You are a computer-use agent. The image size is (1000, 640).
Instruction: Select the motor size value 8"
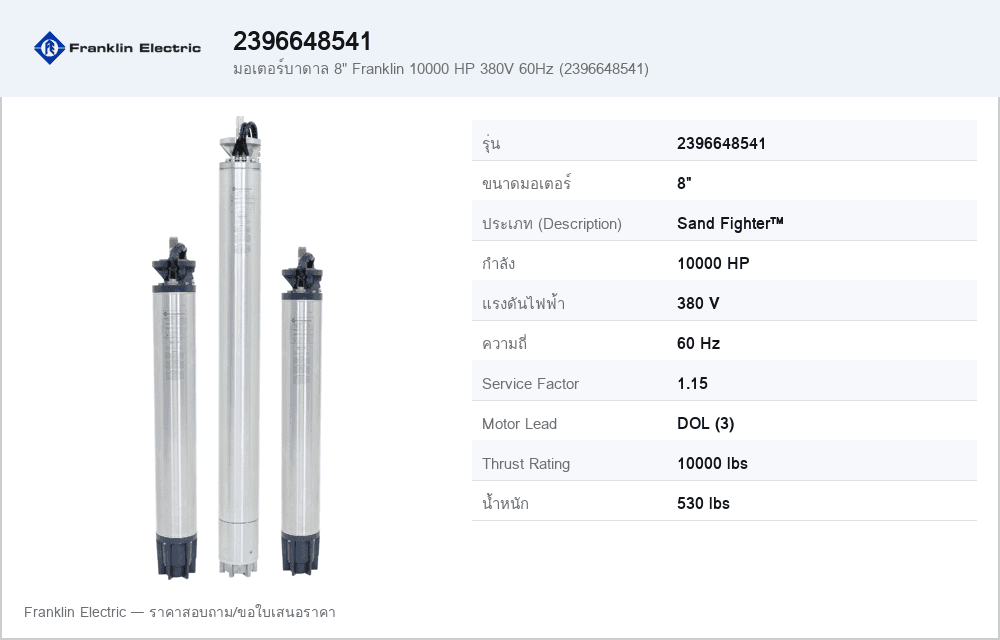click(684, 184)
